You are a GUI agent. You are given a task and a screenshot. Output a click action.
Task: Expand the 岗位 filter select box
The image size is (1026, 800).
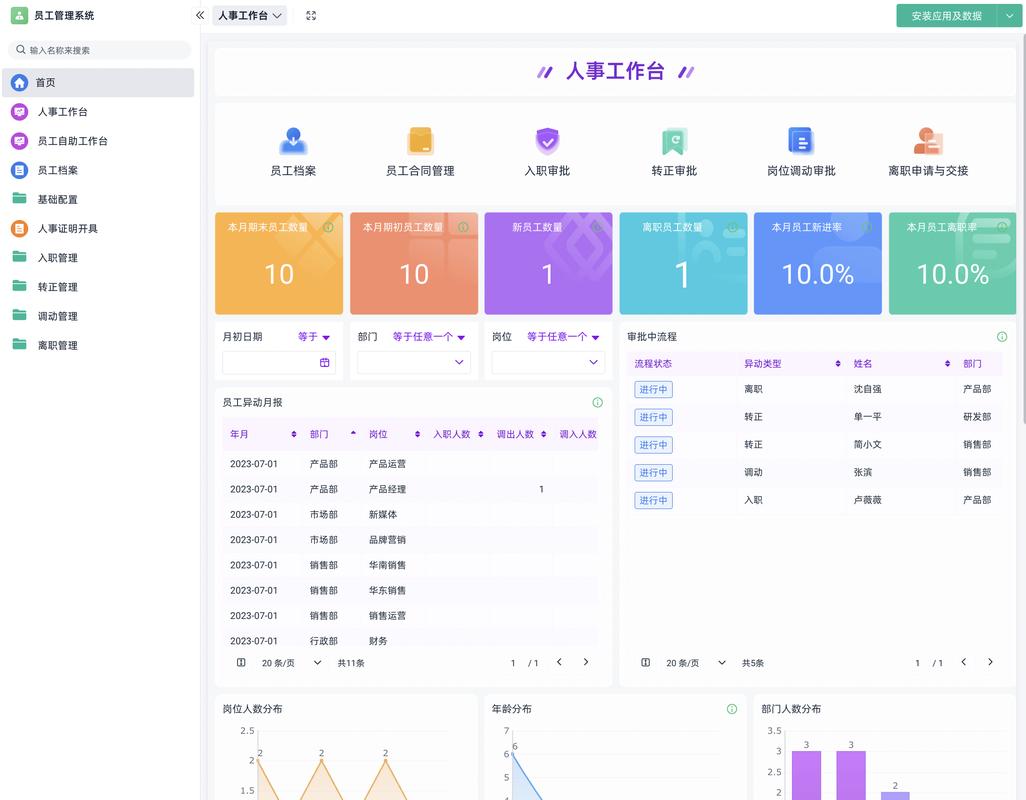pyautogui.click(x=548, y=362)
